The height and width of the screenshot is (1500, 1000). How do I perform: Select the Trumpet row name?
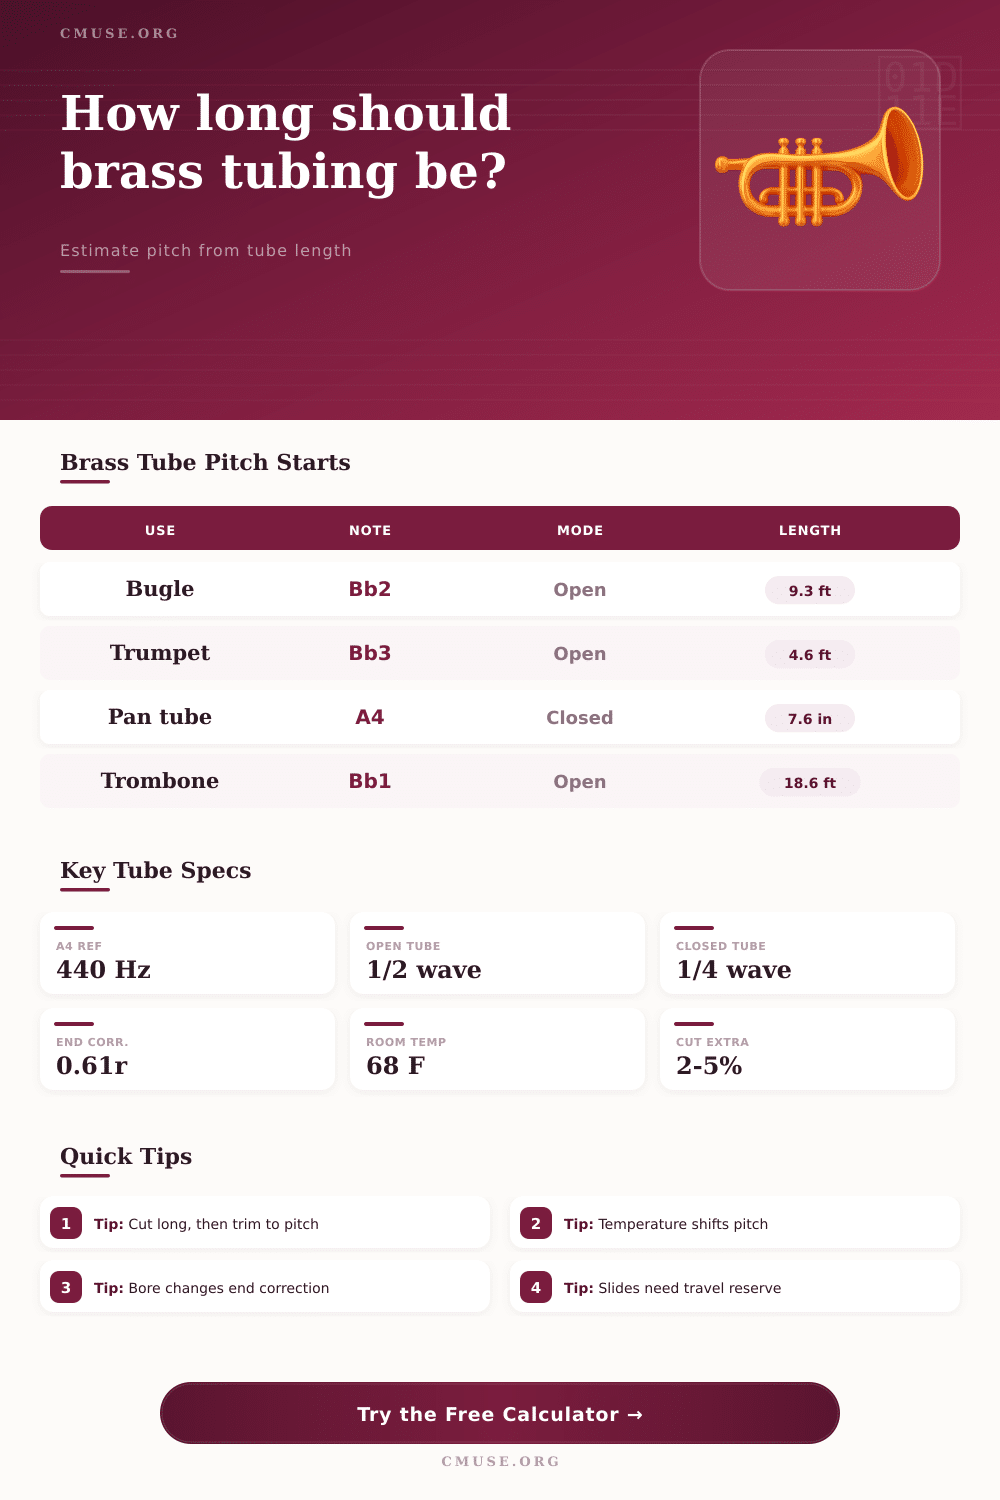[x=160, y=653]
